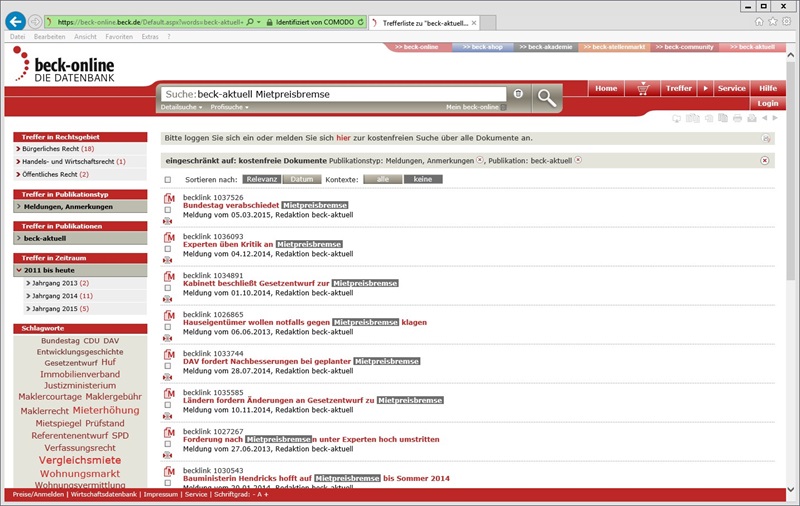800x506 pixels.
Task: Sort results by Datum
Action: pyautogui.click(x=302, y=180)
